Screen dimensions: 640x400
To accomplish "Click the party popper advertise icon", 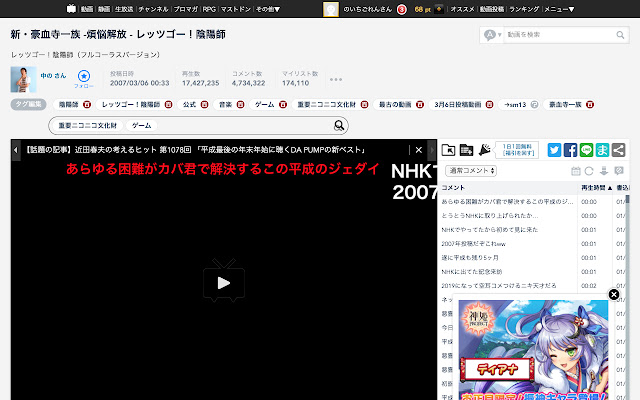I will [484, 150].
